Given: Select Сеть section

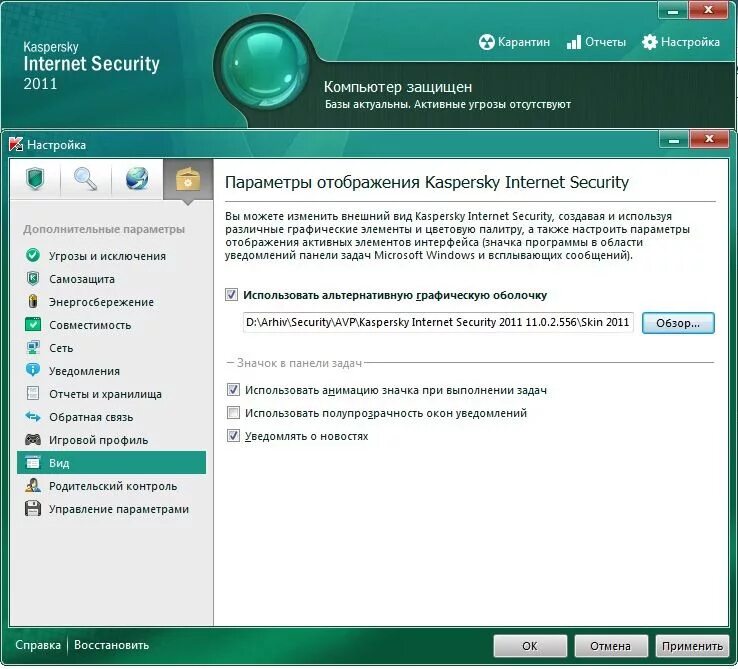Looking at the screenshot, I should tap(112, 348).
